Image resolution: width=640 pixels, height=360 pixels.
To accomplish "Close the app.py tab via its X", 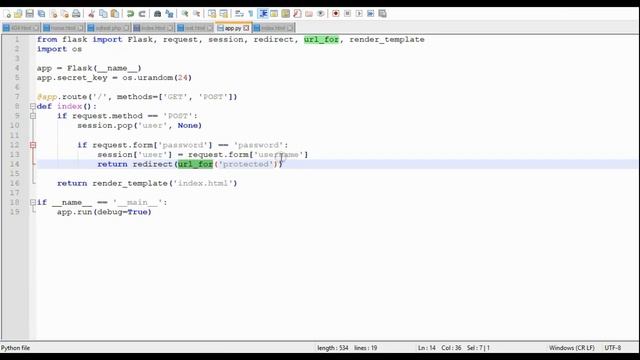I will pos(246,28).
